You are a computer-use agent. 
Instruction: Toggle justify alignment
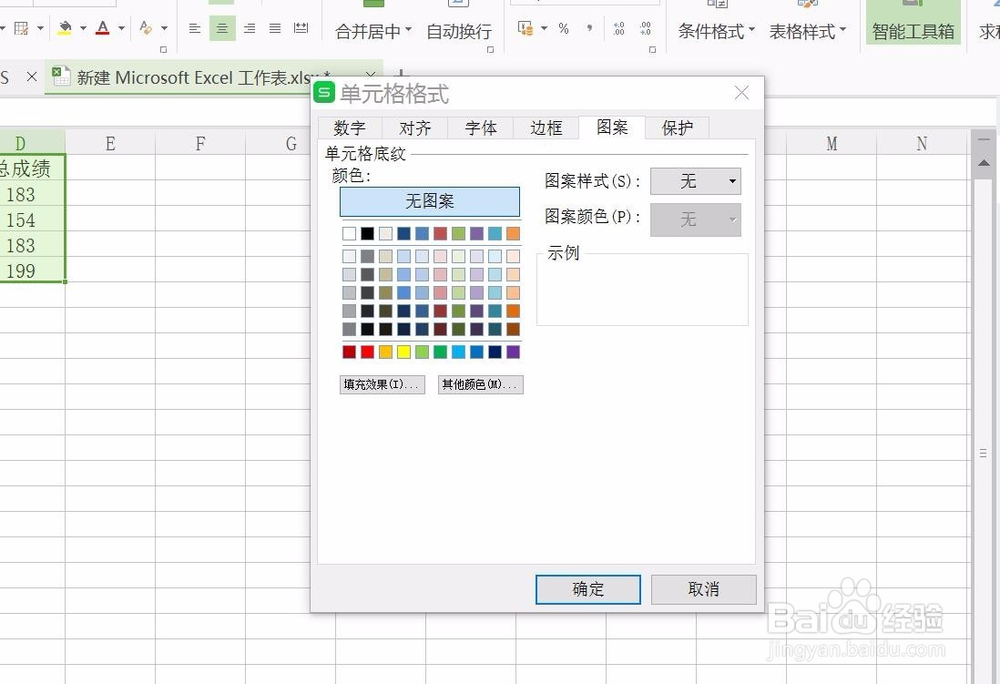274,28
